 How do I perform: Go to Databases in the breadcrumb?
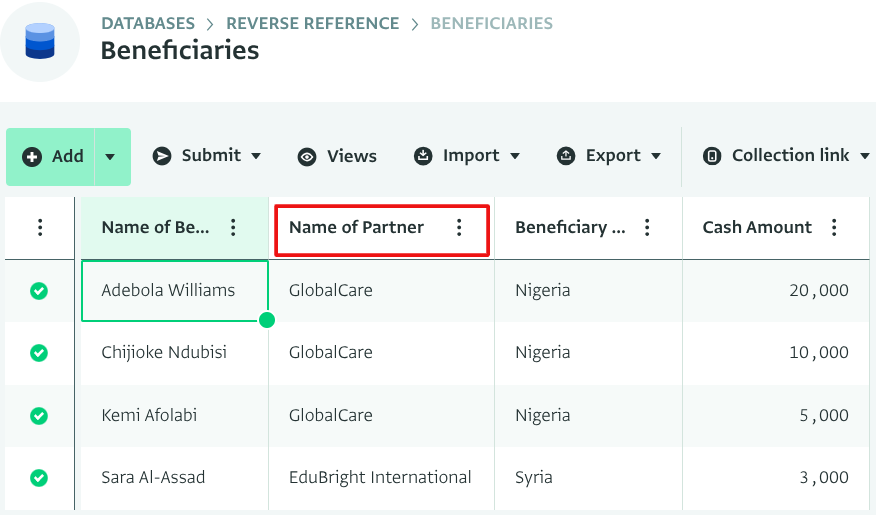pos(147,23)
